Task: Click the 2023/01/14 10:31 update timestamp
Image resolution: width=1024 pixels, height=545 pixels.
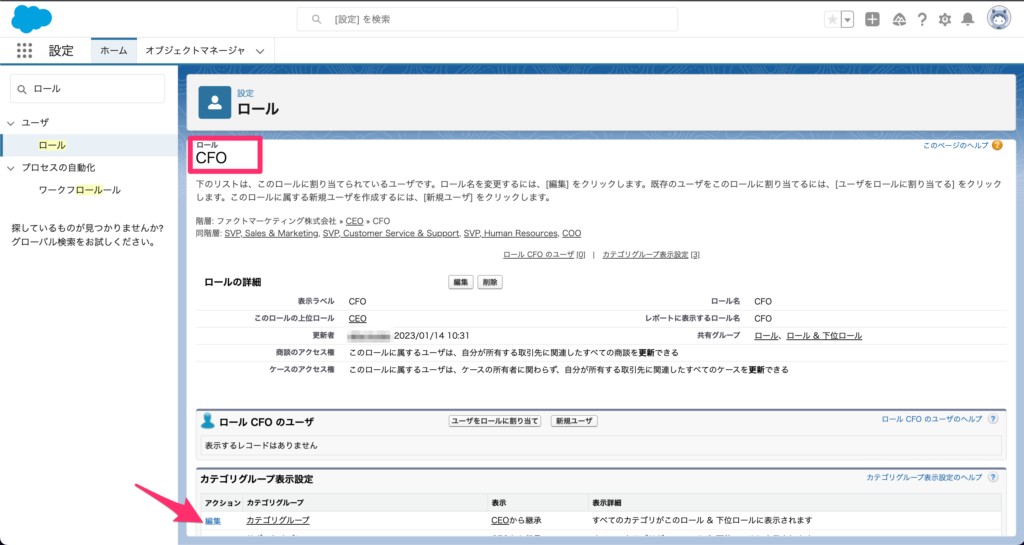Action: [432, 335]
